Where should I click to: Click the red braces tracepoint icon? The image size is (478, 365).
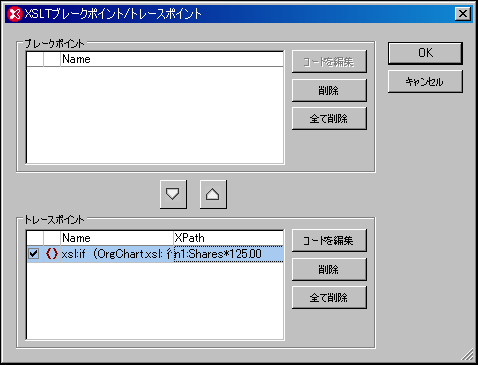point(52,254)
